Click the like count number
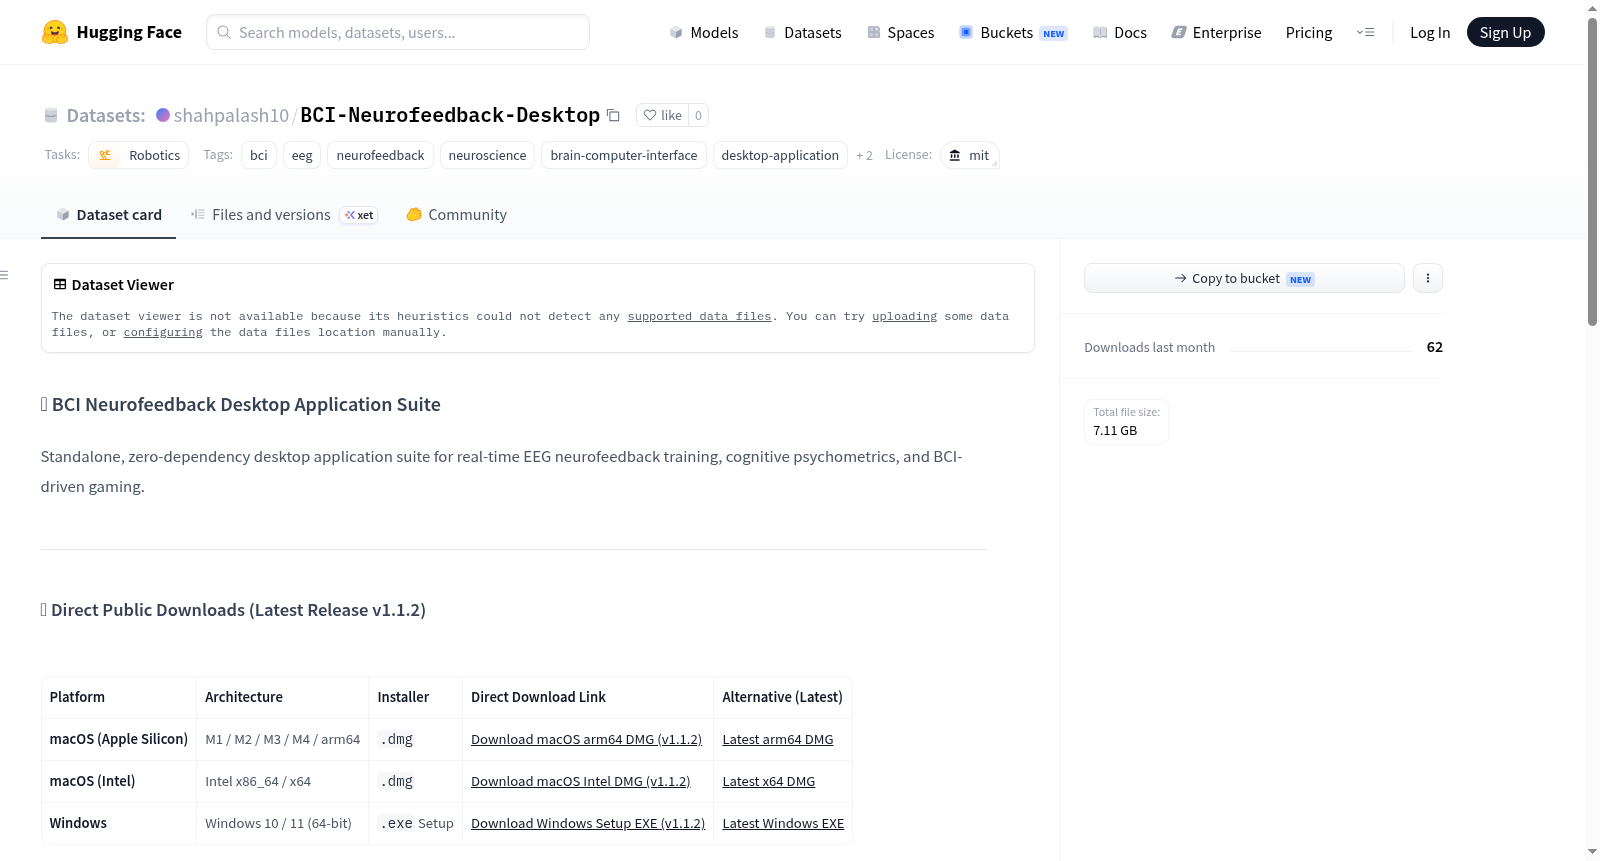 click(x=698, y=115)
